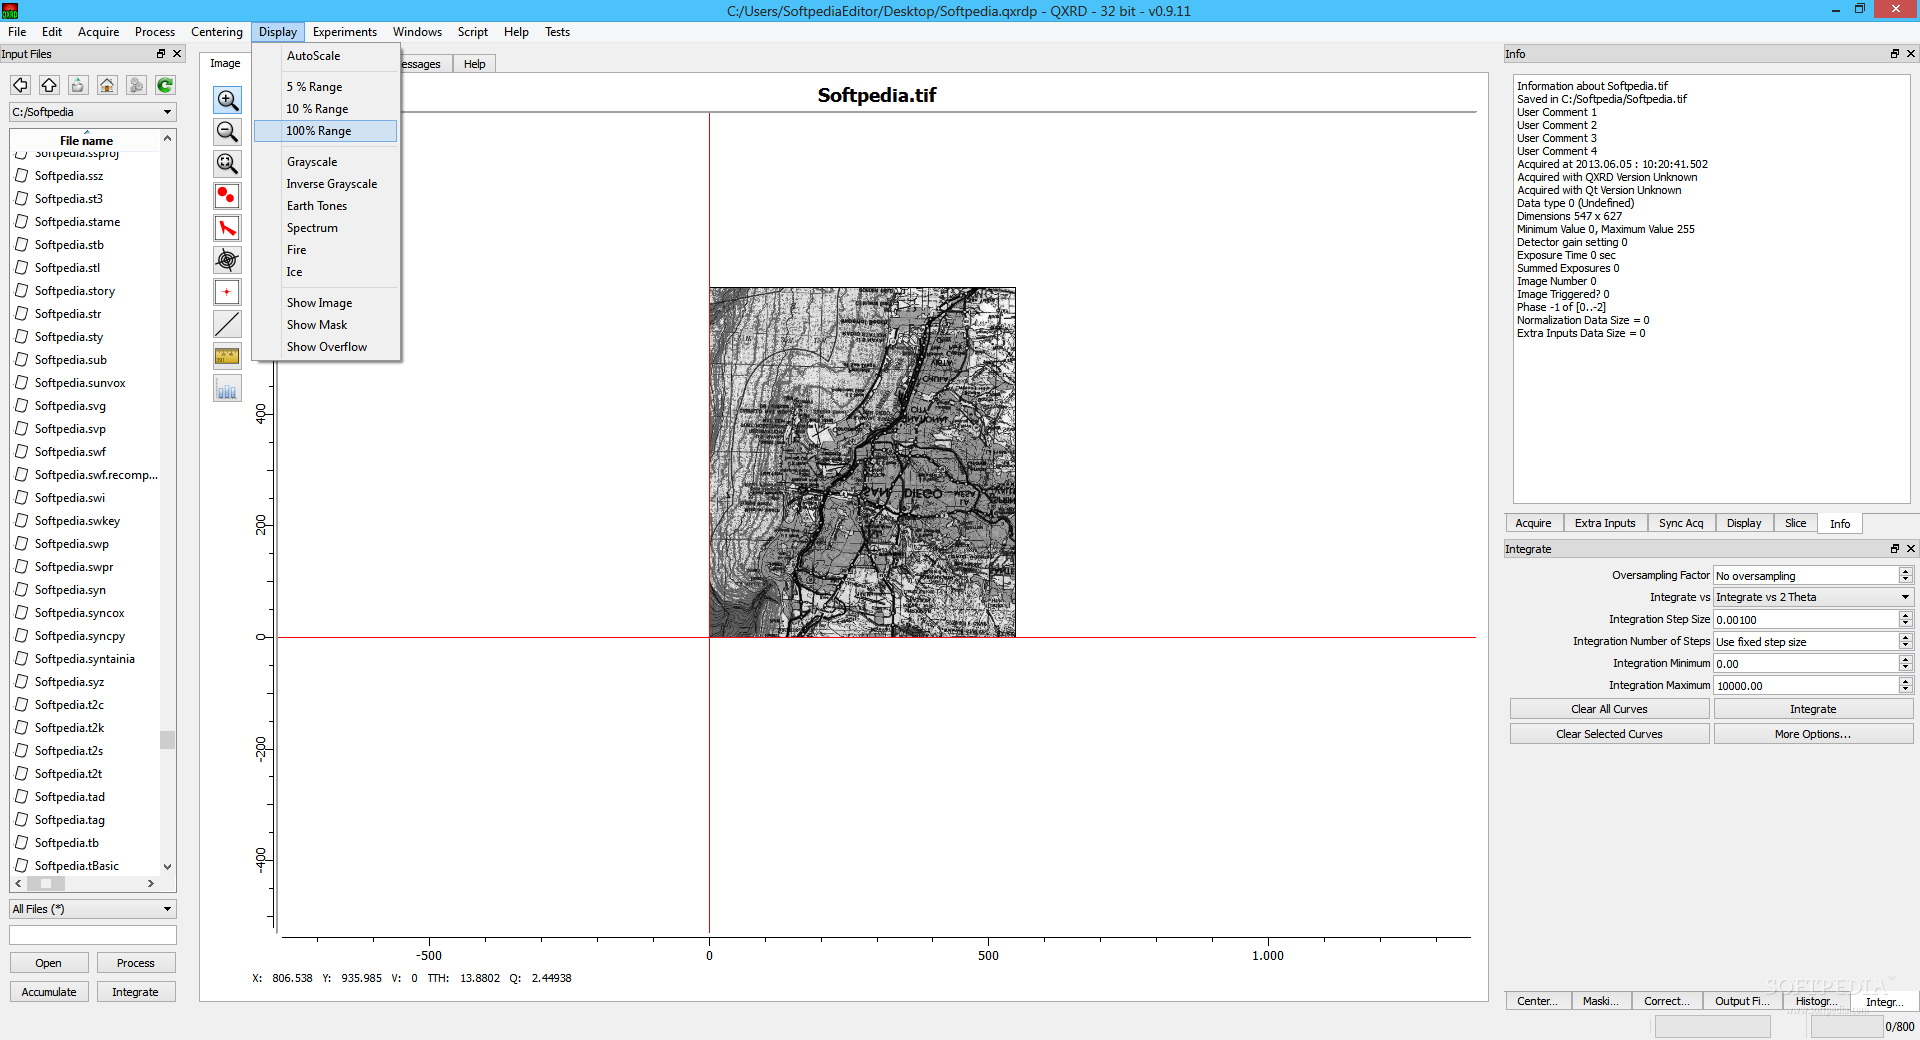Float the Input Files panel

(161, 54)
